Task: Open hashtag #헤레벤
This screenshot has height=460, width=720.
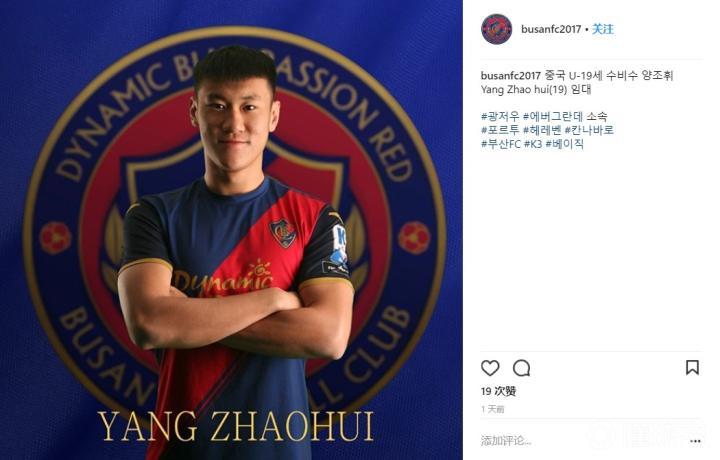Action: tap(542, 130)
